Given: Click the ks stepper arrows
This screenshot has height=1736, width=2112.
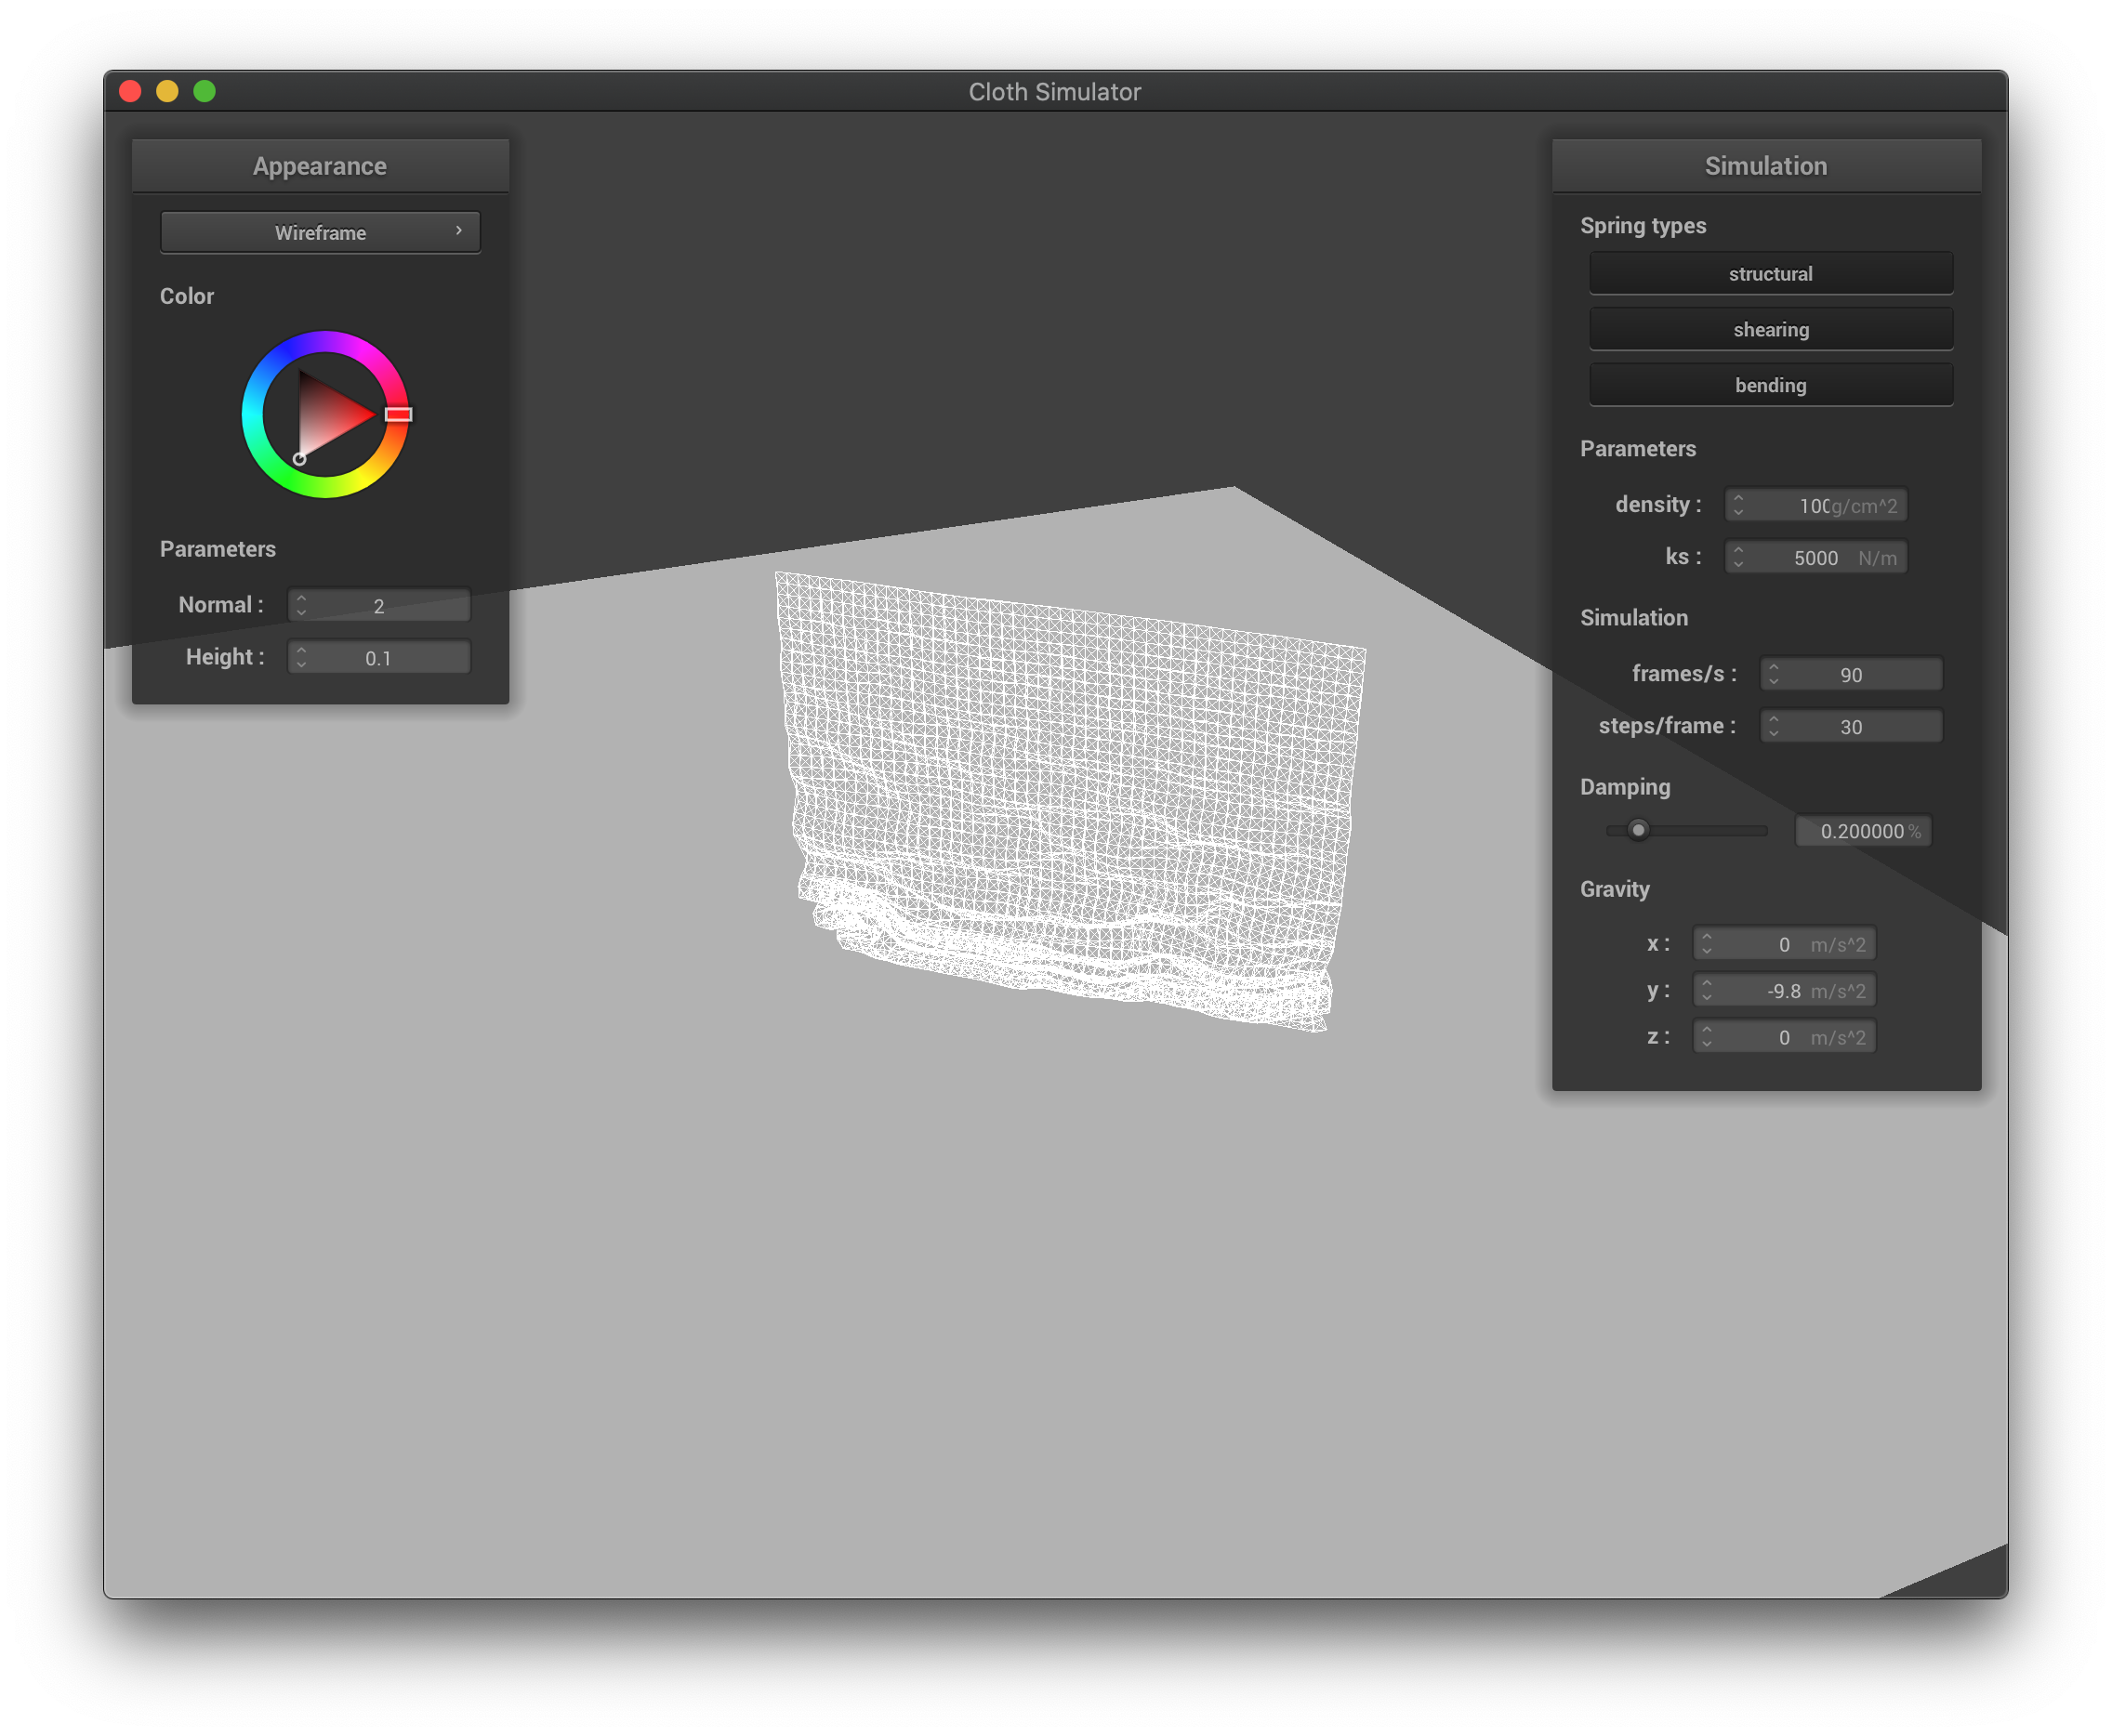Looking at the screenshot, I should pos(1738,557).
